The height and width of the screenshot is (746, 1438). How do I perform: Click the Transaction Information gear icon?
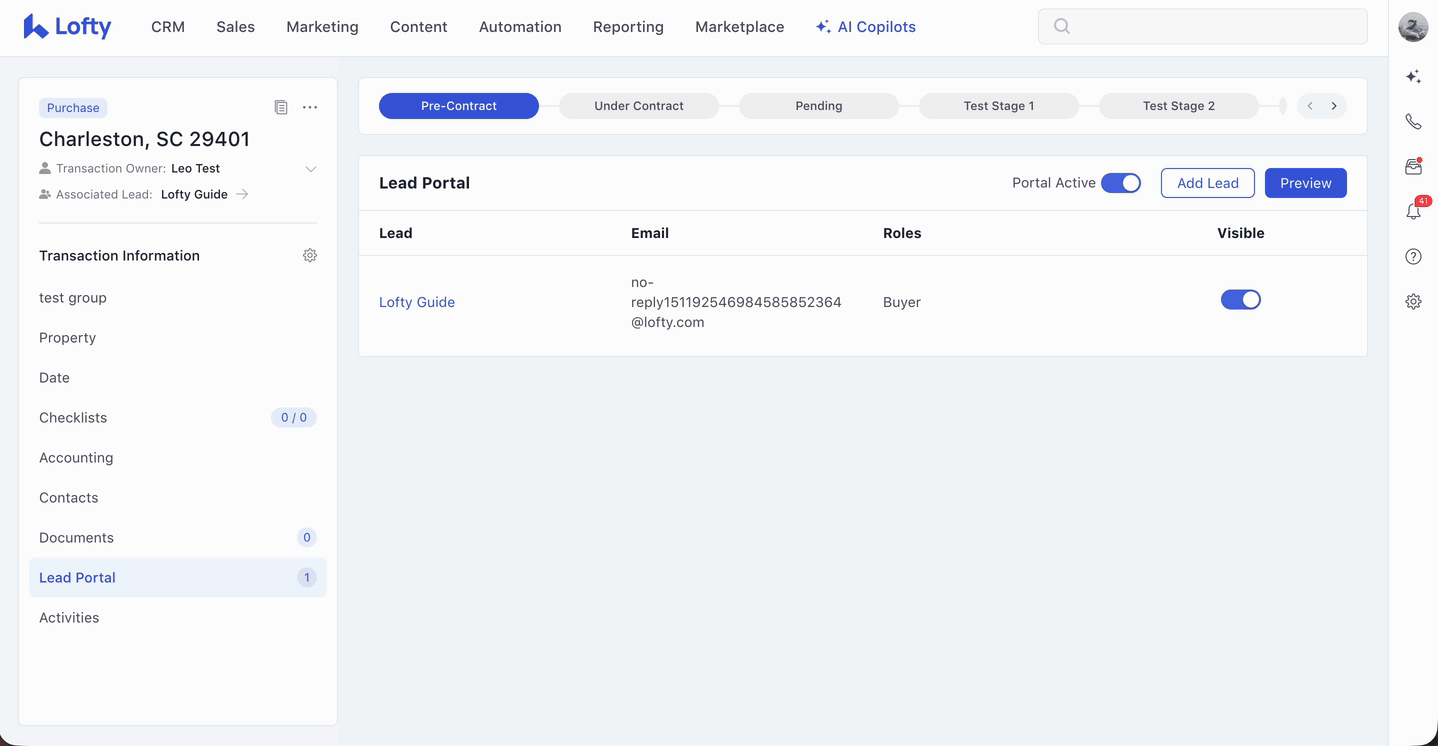pos(310,256)
